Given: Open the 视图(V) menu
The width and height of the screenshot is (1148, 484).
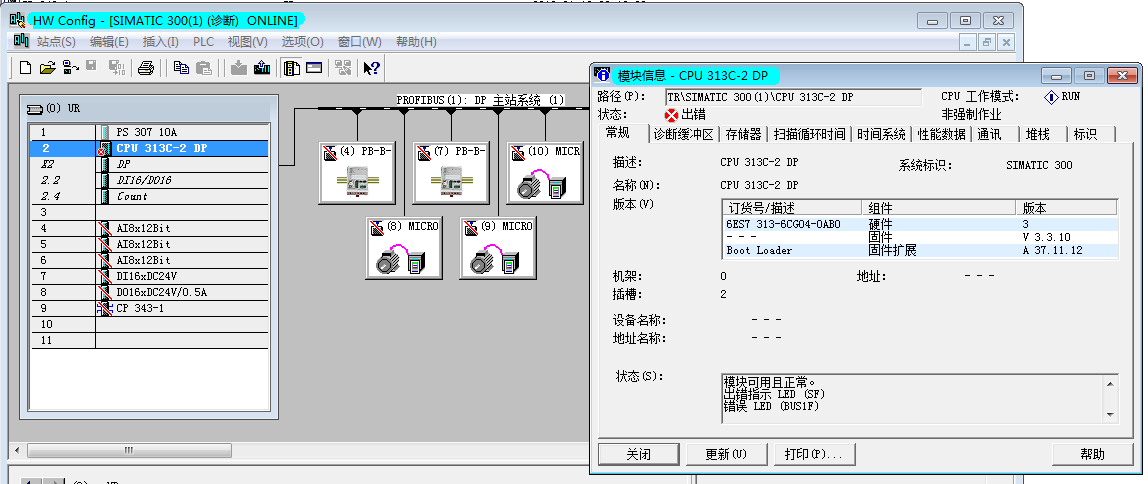Looking at the screenshot, I should [247, 42].
